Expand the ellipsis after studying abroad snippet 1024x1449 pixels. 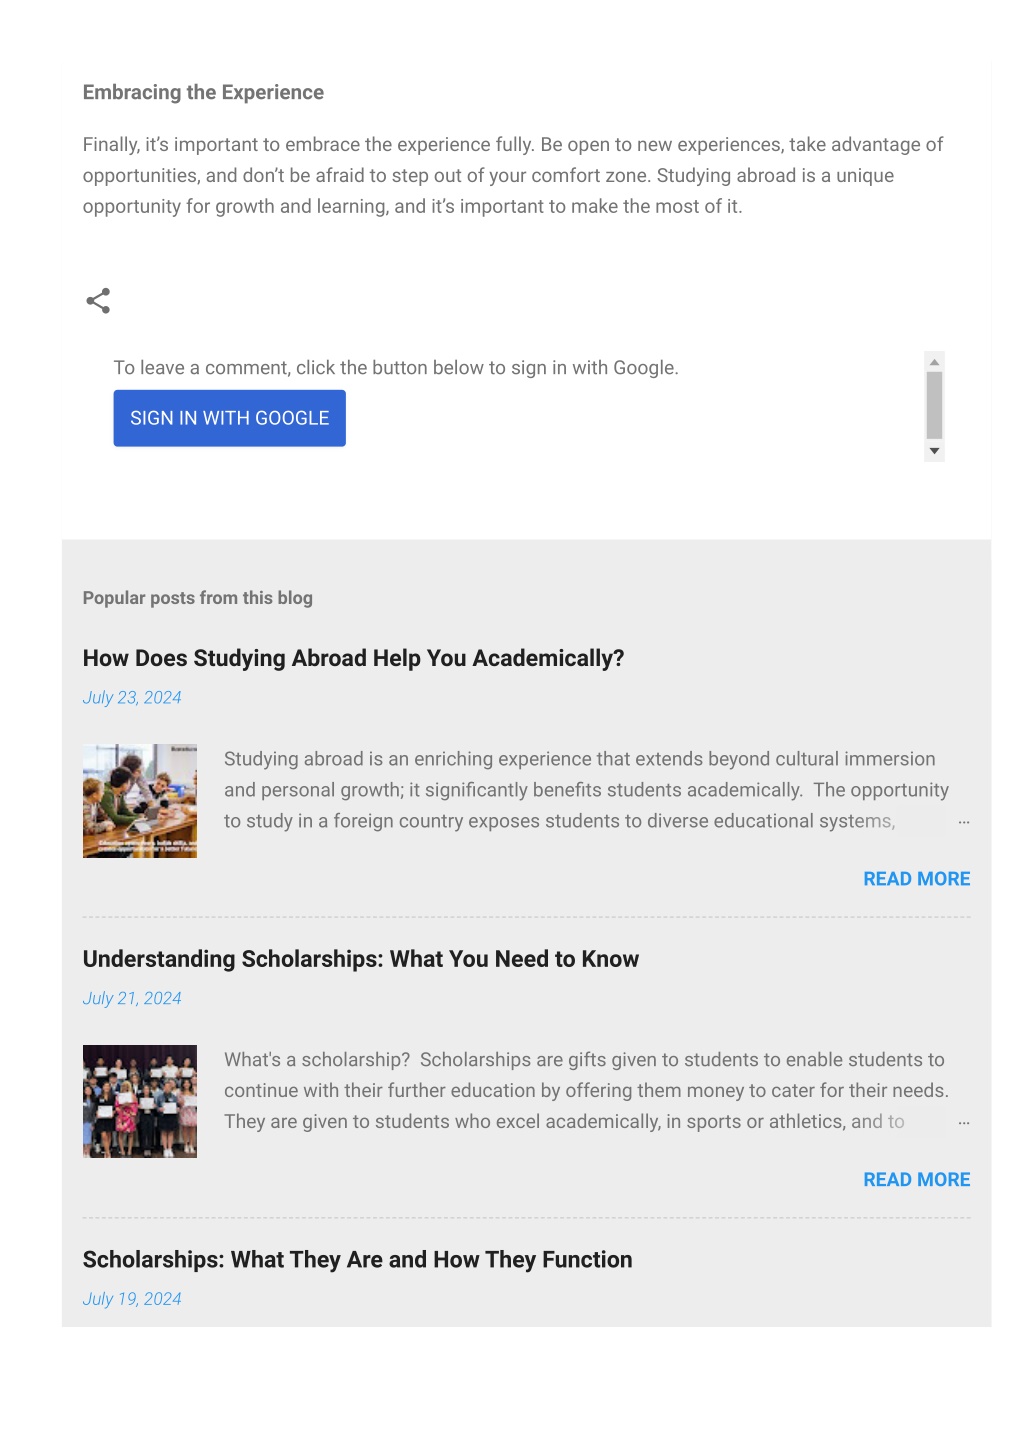(x=964, y=822)
